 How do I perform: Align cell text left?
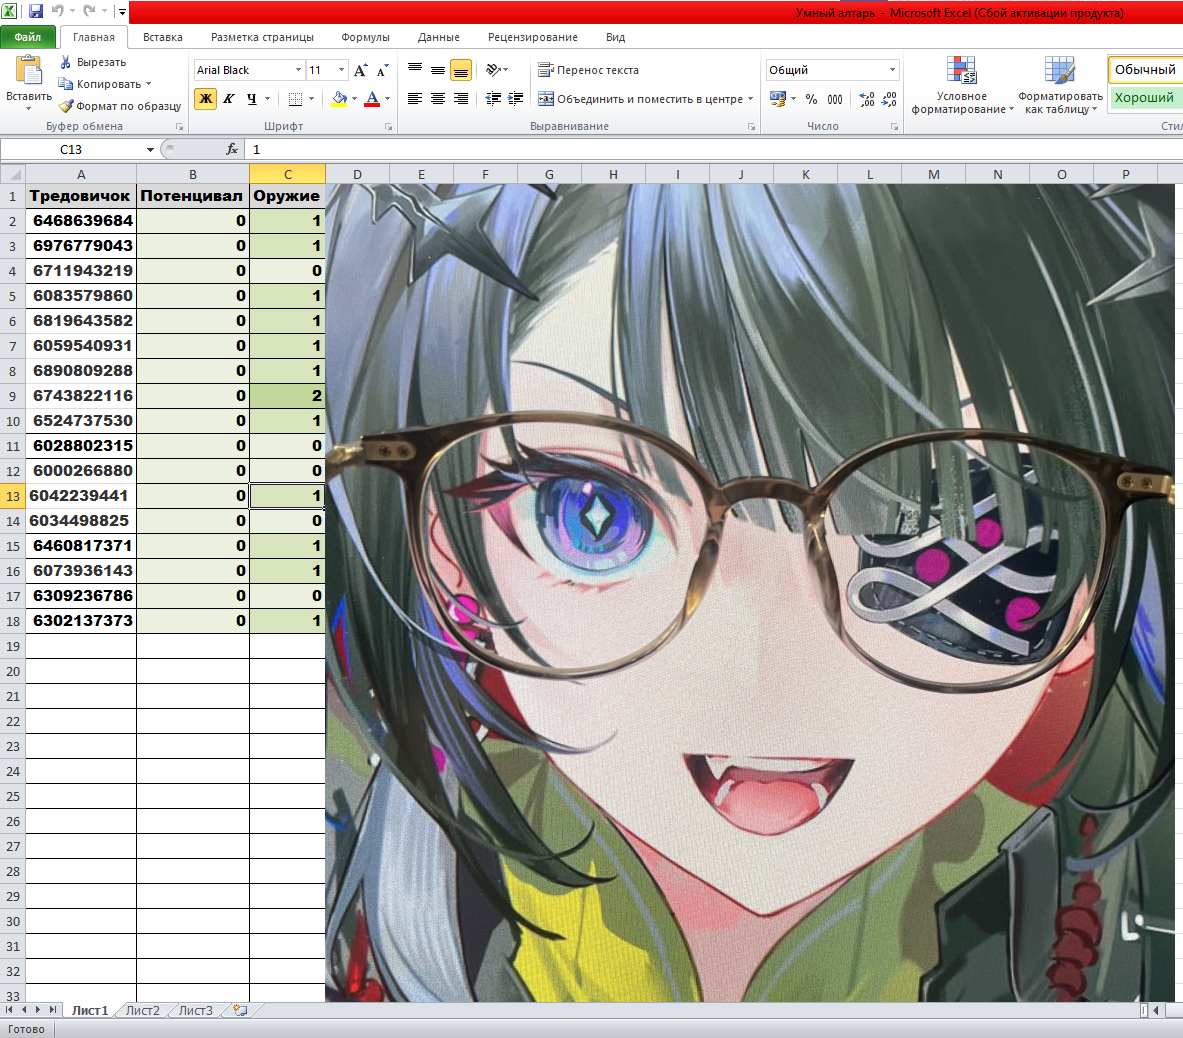[x=415, y=99]
